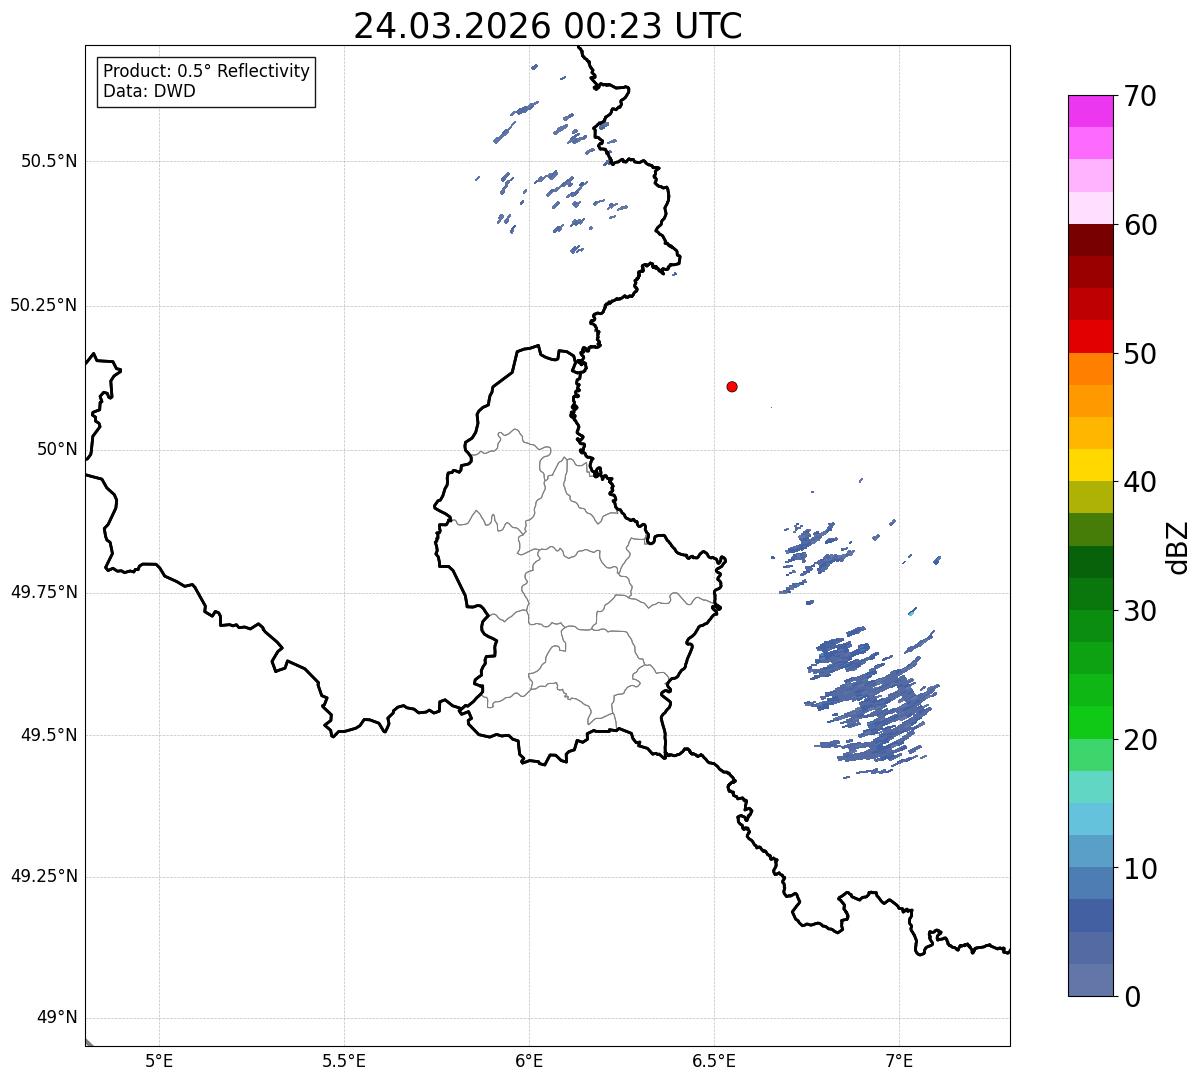
Task: Select the blue 10 dBZ colorbar segment
Action: 1090,883
